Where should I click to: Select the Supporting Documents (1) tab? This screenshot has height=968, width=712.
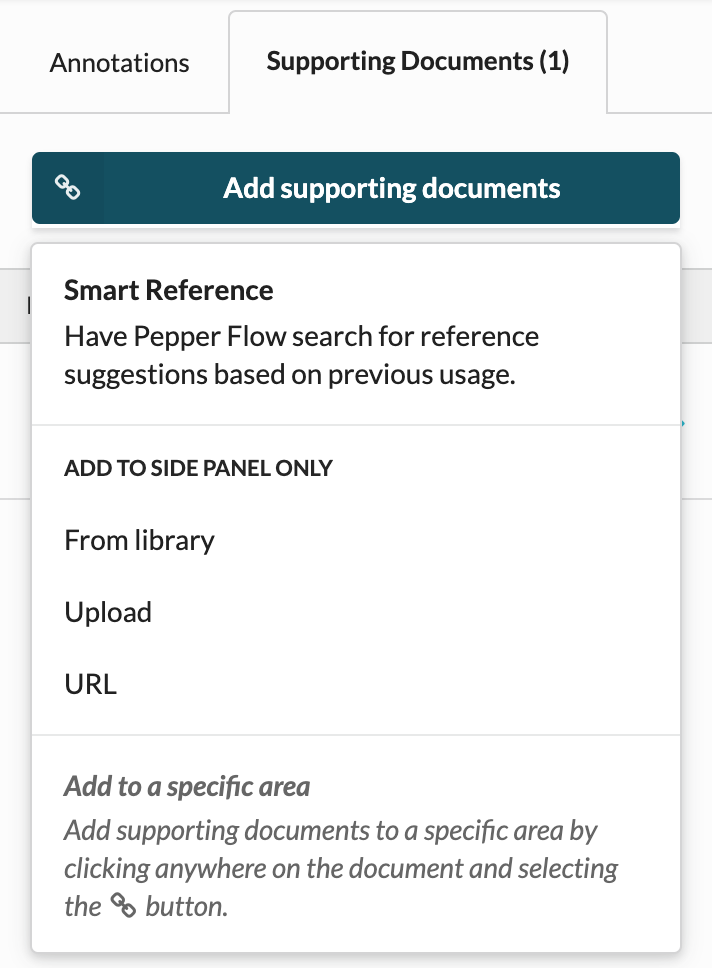tap(417, 61)
